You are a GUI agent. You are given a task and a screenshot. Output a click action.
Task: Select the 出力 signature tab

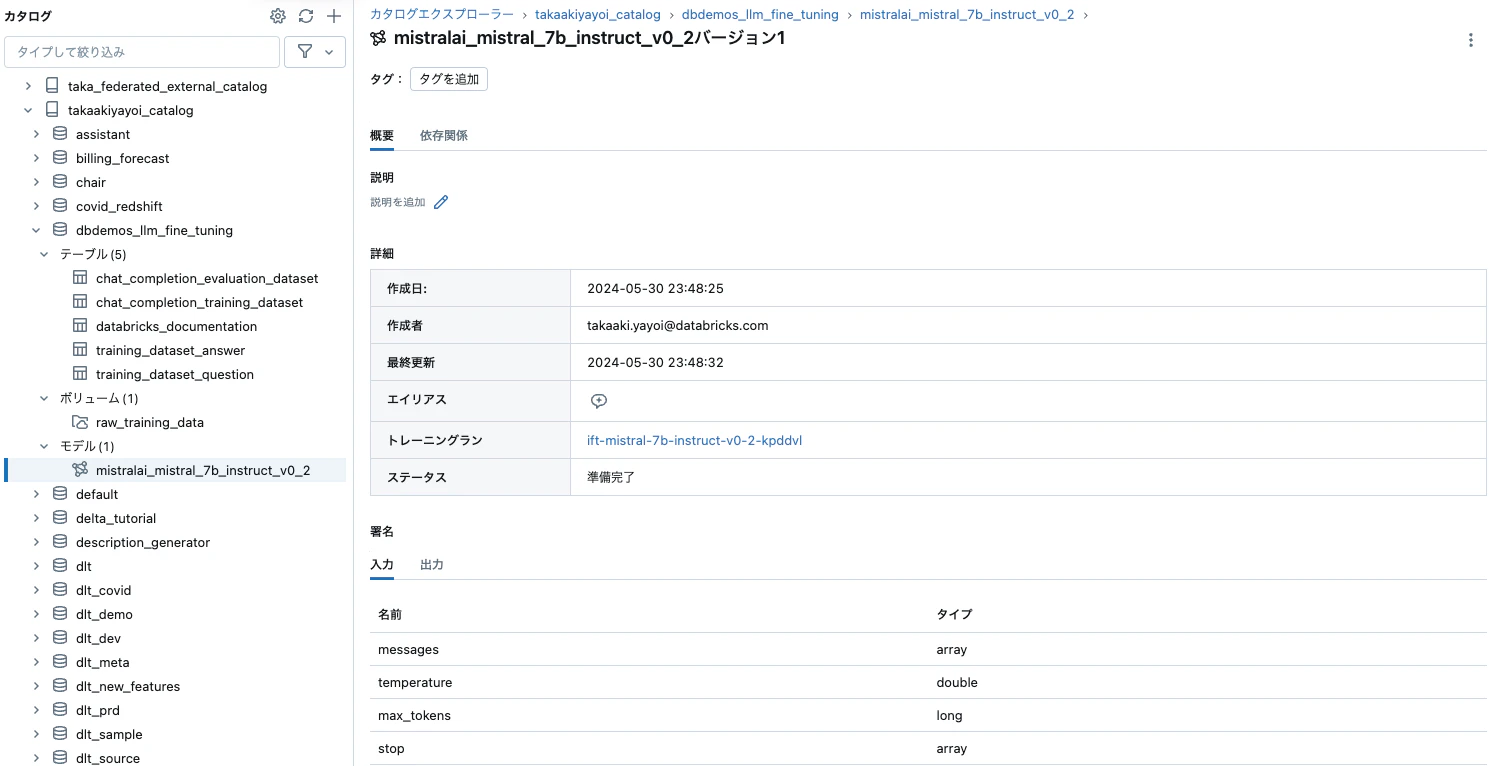(432, 565)
